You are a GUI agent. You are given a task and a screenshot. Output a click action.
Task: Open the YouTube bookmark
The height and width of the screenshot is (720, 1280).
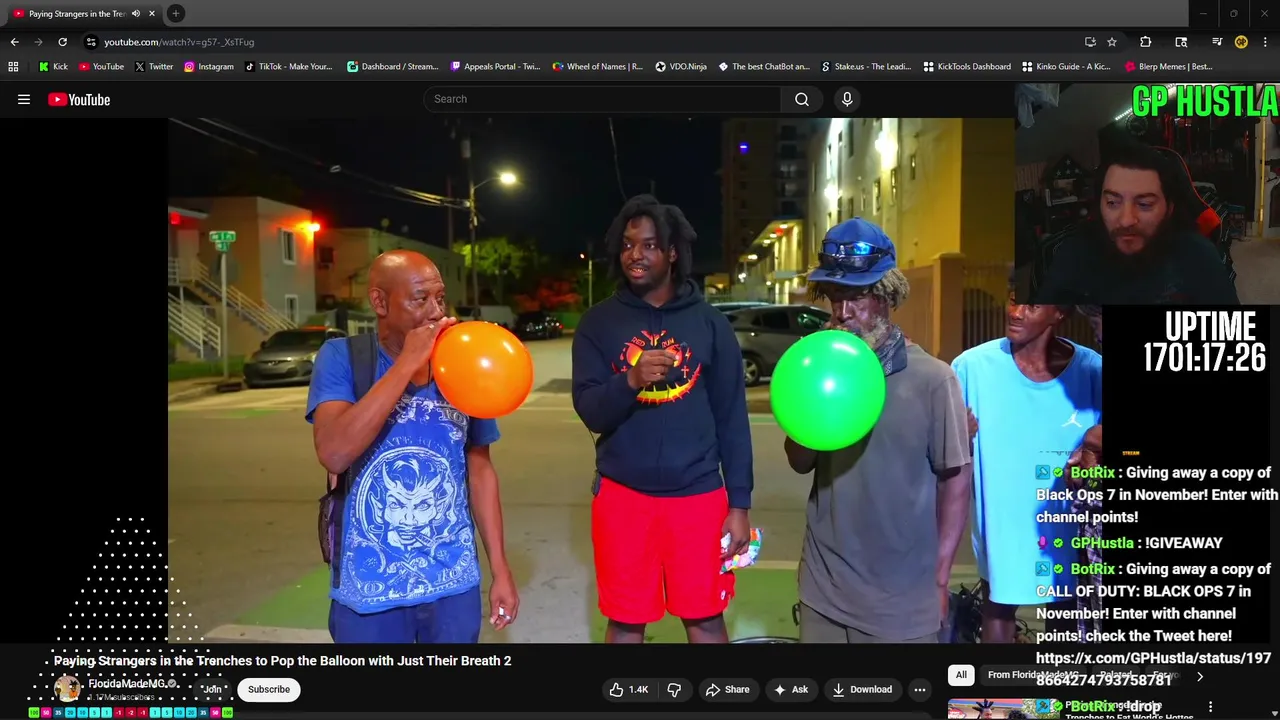tap(101, 67)
